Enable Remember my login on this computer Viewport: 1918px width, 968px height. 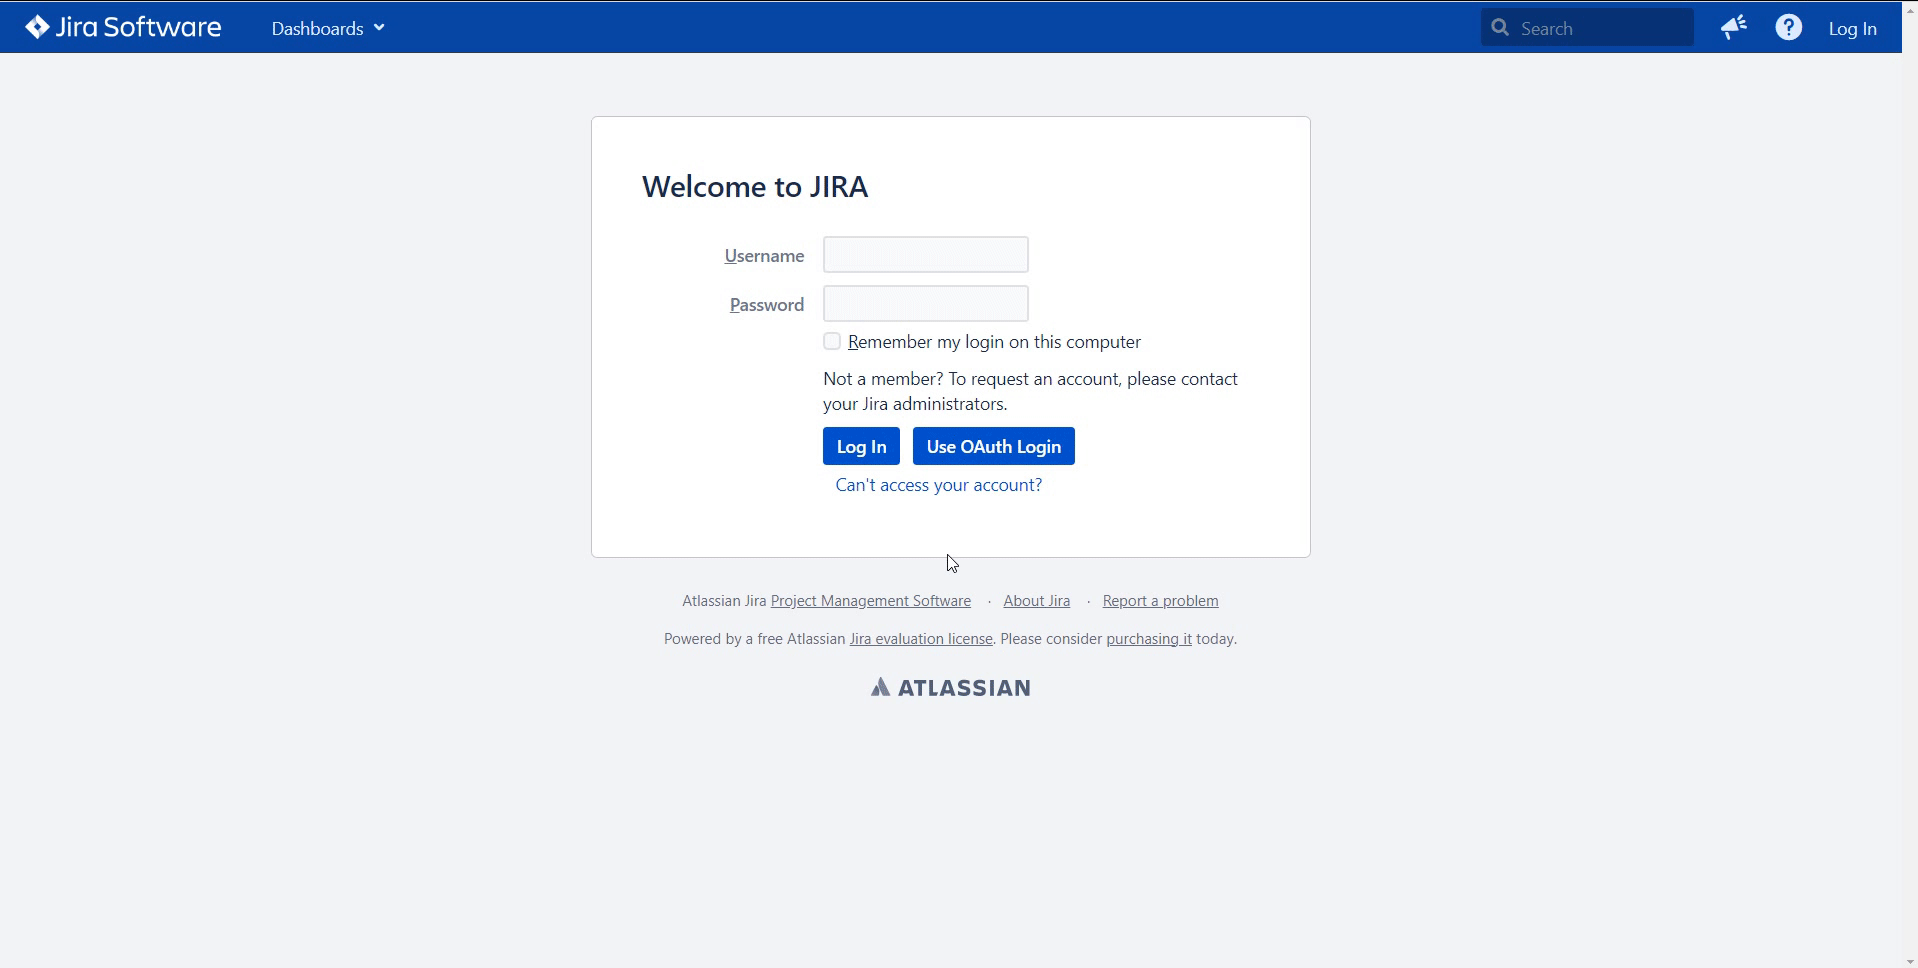tap(831, 341)
